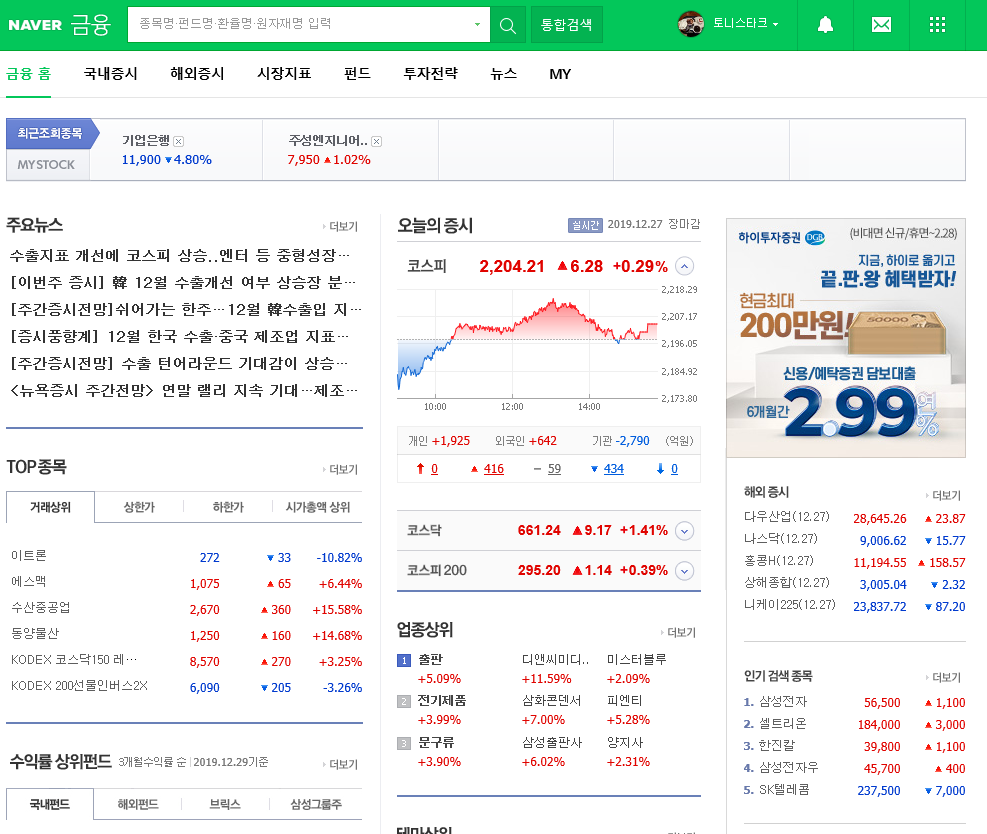The width and height of the screenshot is (987, 834).
Task: Open the 이트론 stock row
Action: tap(186, 557)
